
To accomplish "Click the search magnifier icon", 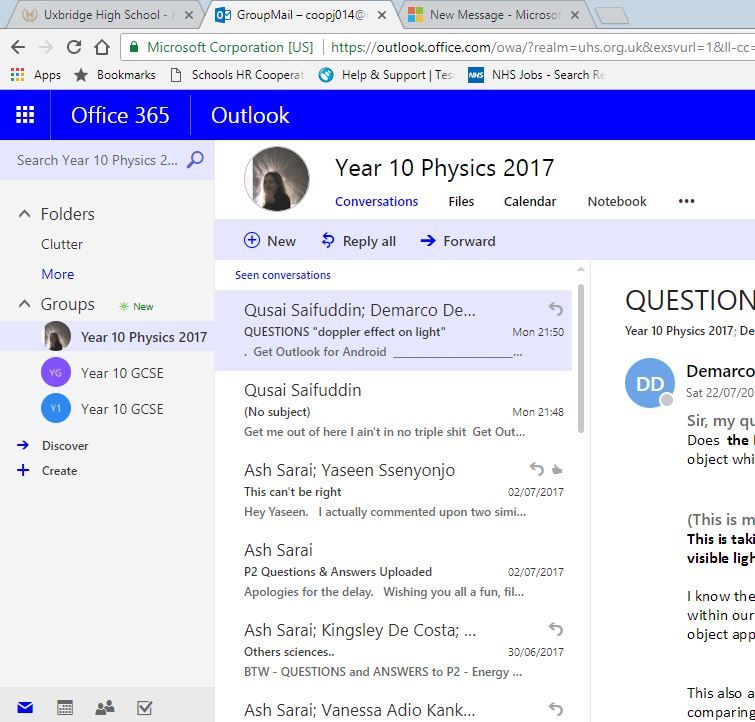I will click(x=195, y=160).
